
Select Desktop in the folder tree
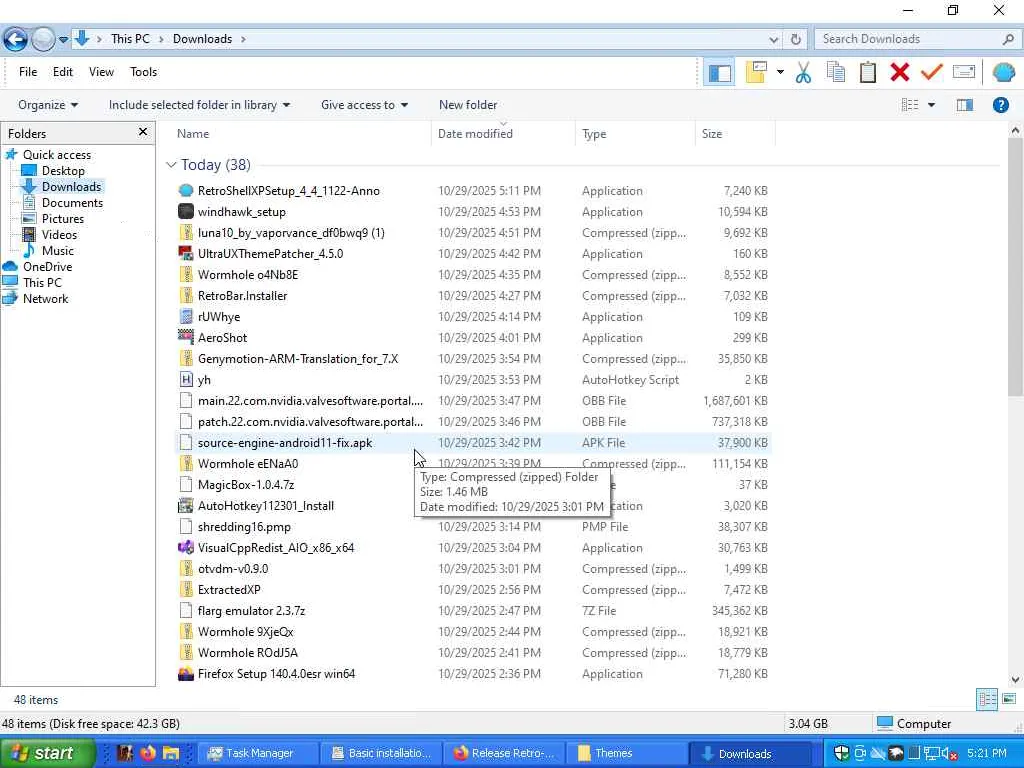pos(63,170)
